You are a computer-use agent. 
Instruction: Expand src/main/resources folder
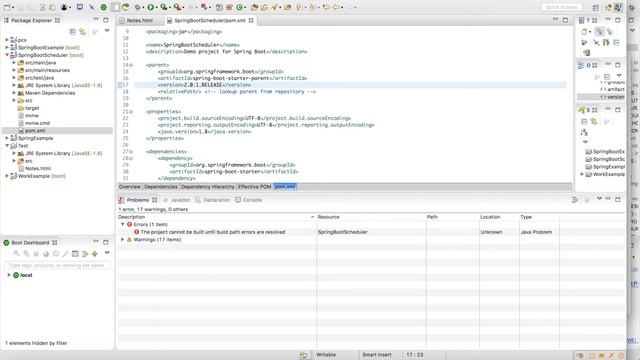click(x=14, y=70)
